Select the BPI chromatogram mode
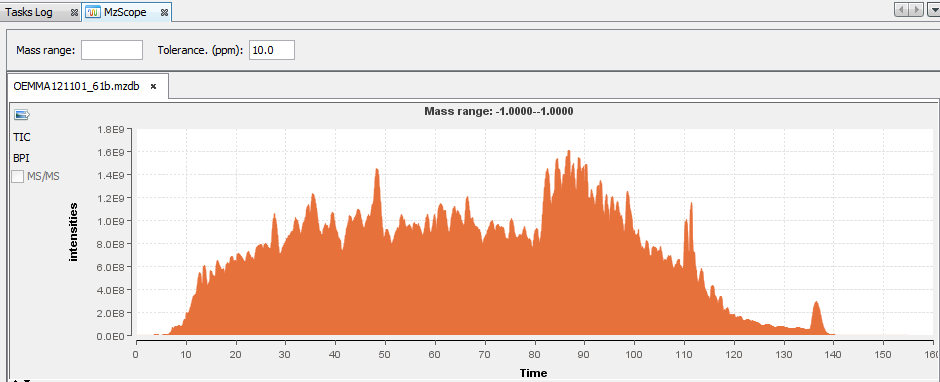This screenshot has height=382, width=940. (x=22, y=158)
